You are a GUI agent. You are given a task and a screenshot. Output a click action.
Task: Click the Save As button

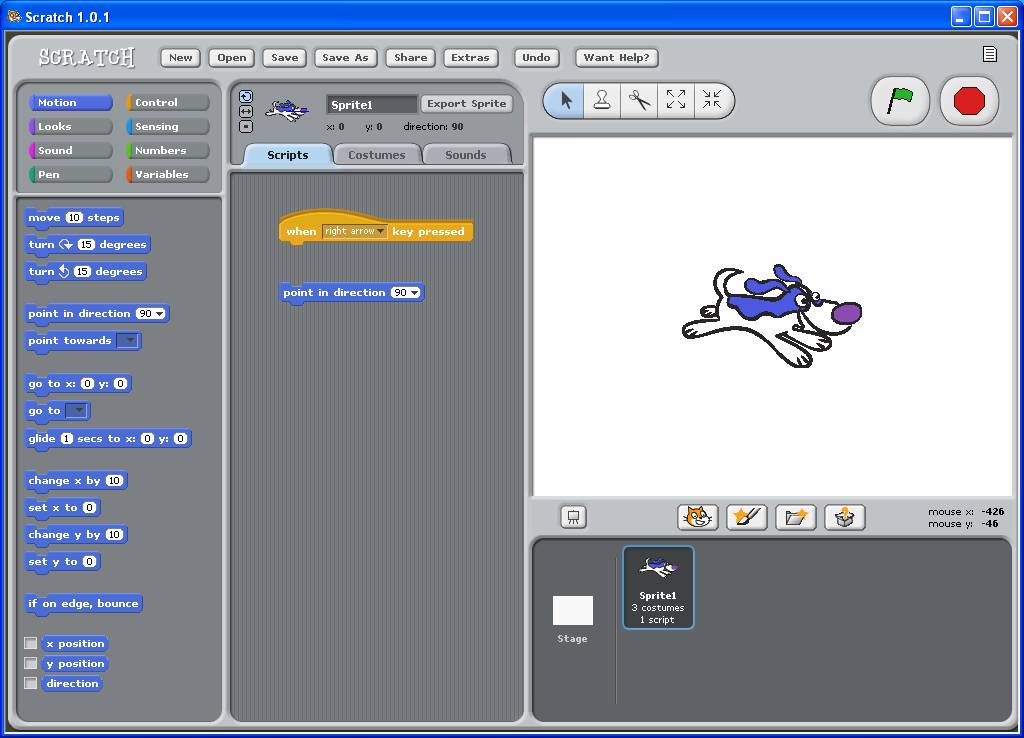point(345,57)
